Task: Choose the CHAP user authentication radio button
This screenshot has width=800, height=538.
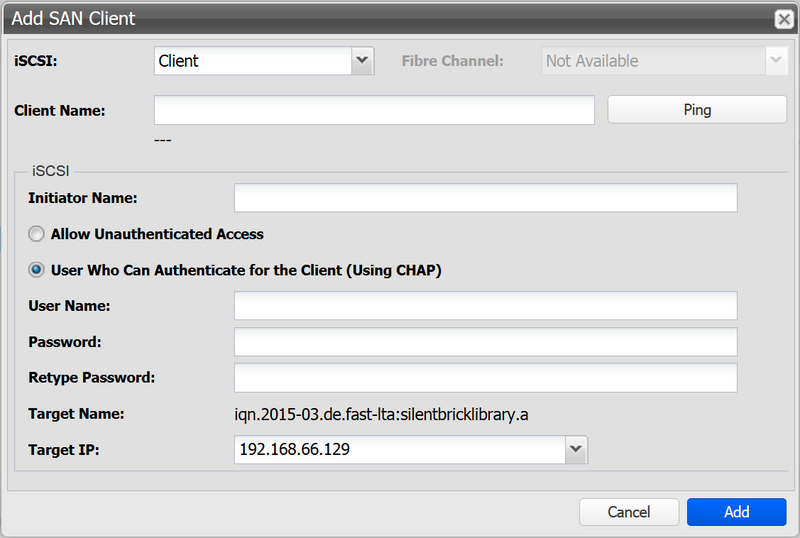Action: [x=37, y=270]
